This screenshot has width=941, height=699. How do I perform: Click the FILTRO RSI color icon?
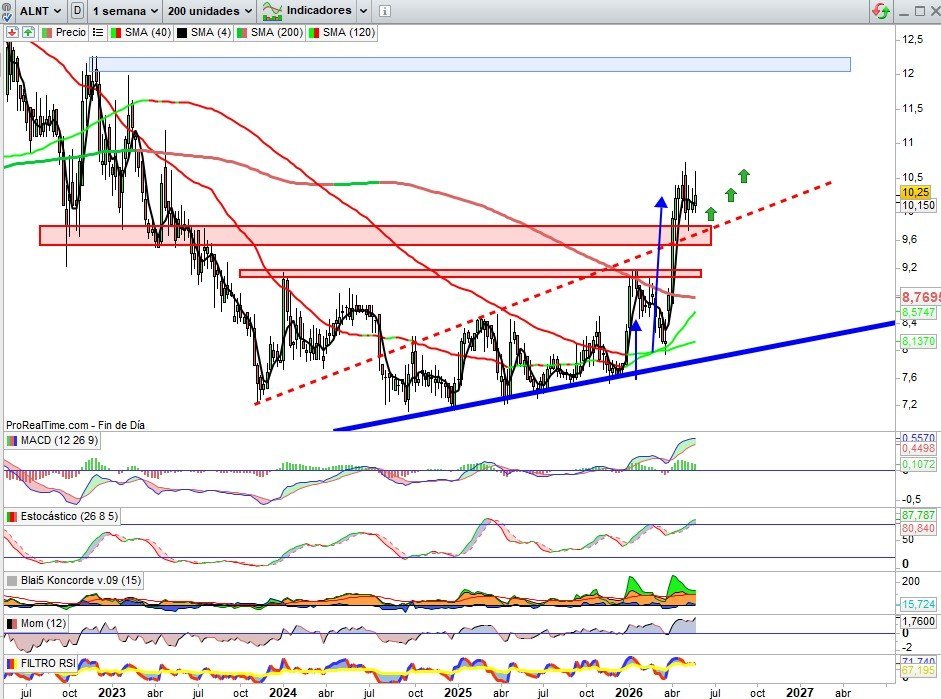[x=11, y=663]
